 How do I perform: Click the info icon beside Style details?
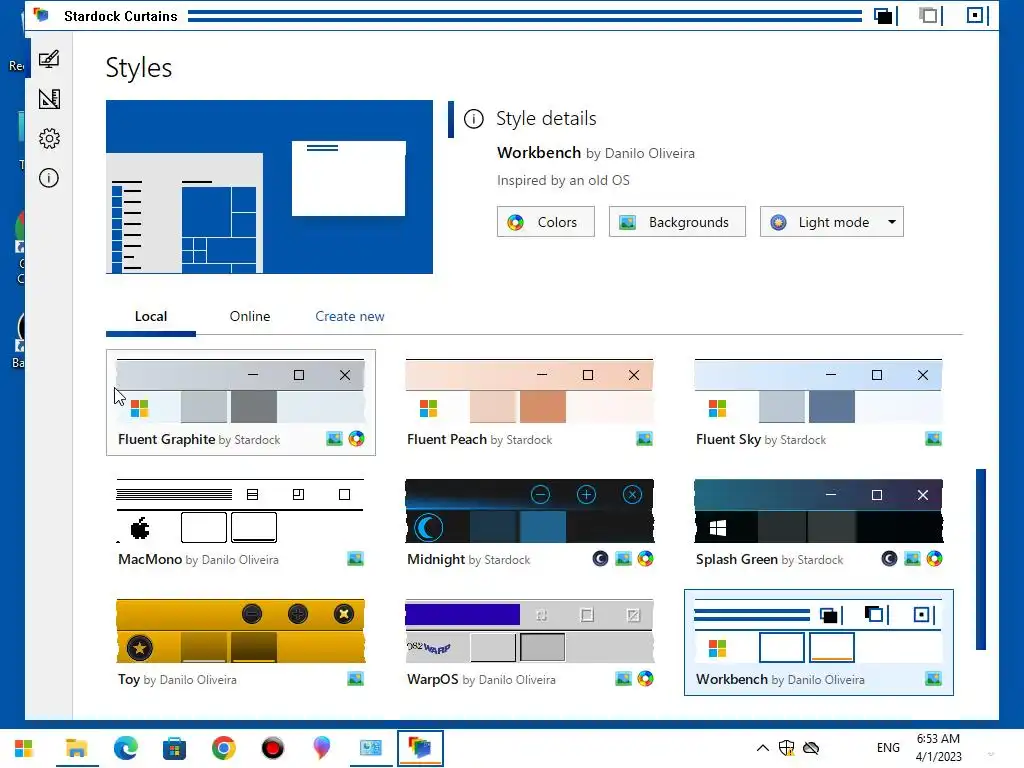click(473, 119)
